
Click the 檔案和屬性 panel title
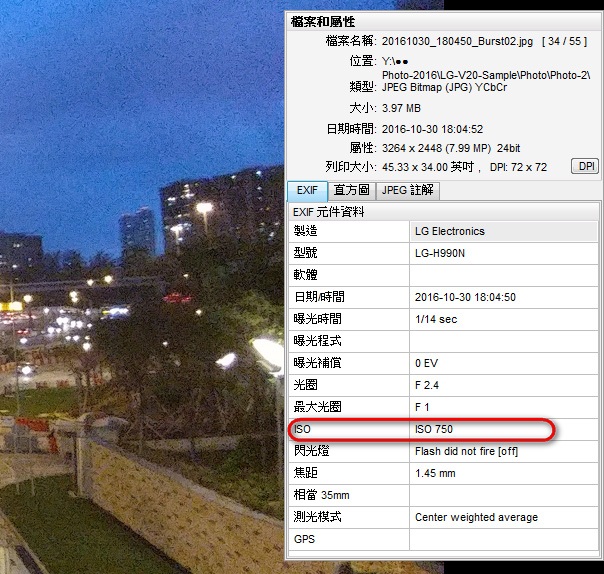323,21
